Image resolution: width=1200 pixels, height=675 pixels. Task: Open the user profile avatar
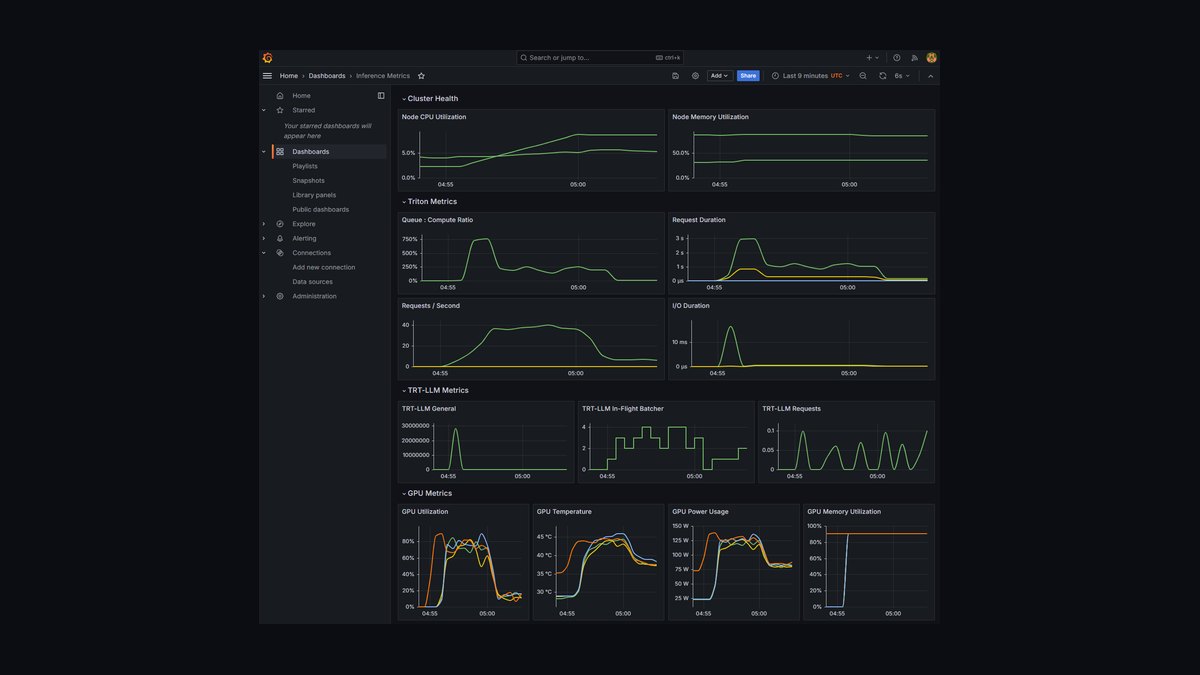tap(931, 58)
